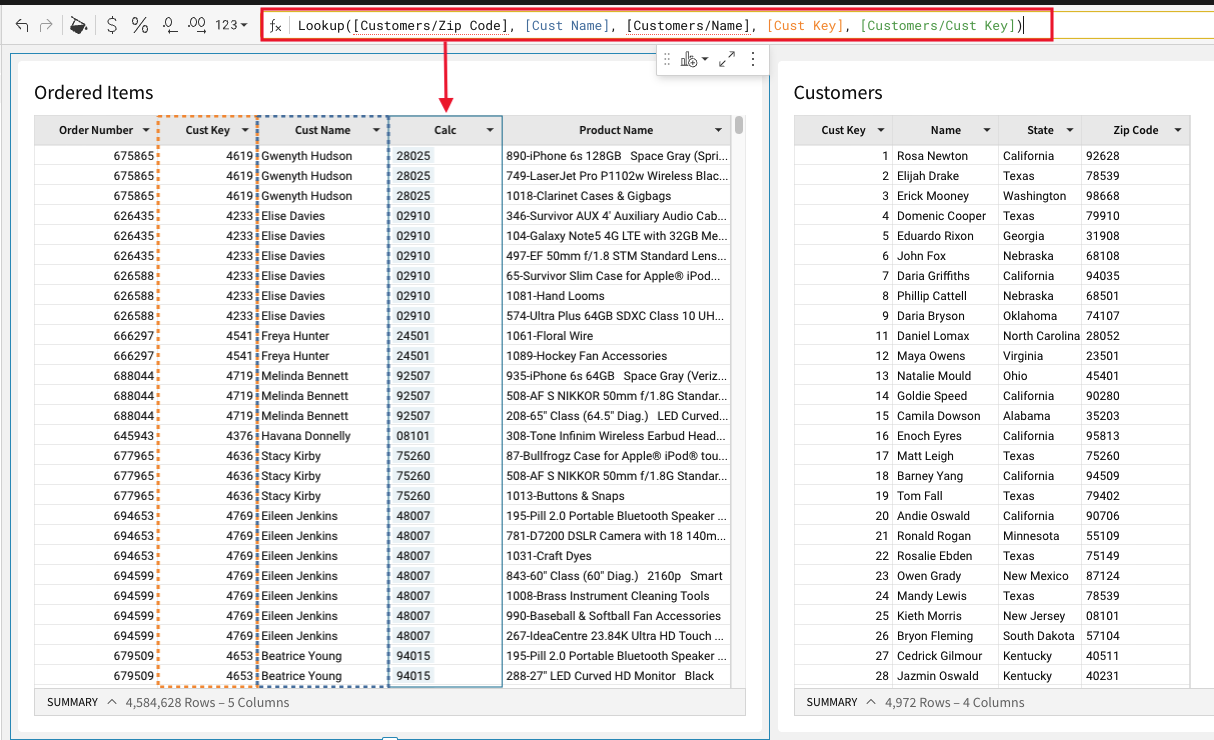Open the Calc column dropdown arrow
The width and height of the screenshot is (1214, 740).
point(490,131)
